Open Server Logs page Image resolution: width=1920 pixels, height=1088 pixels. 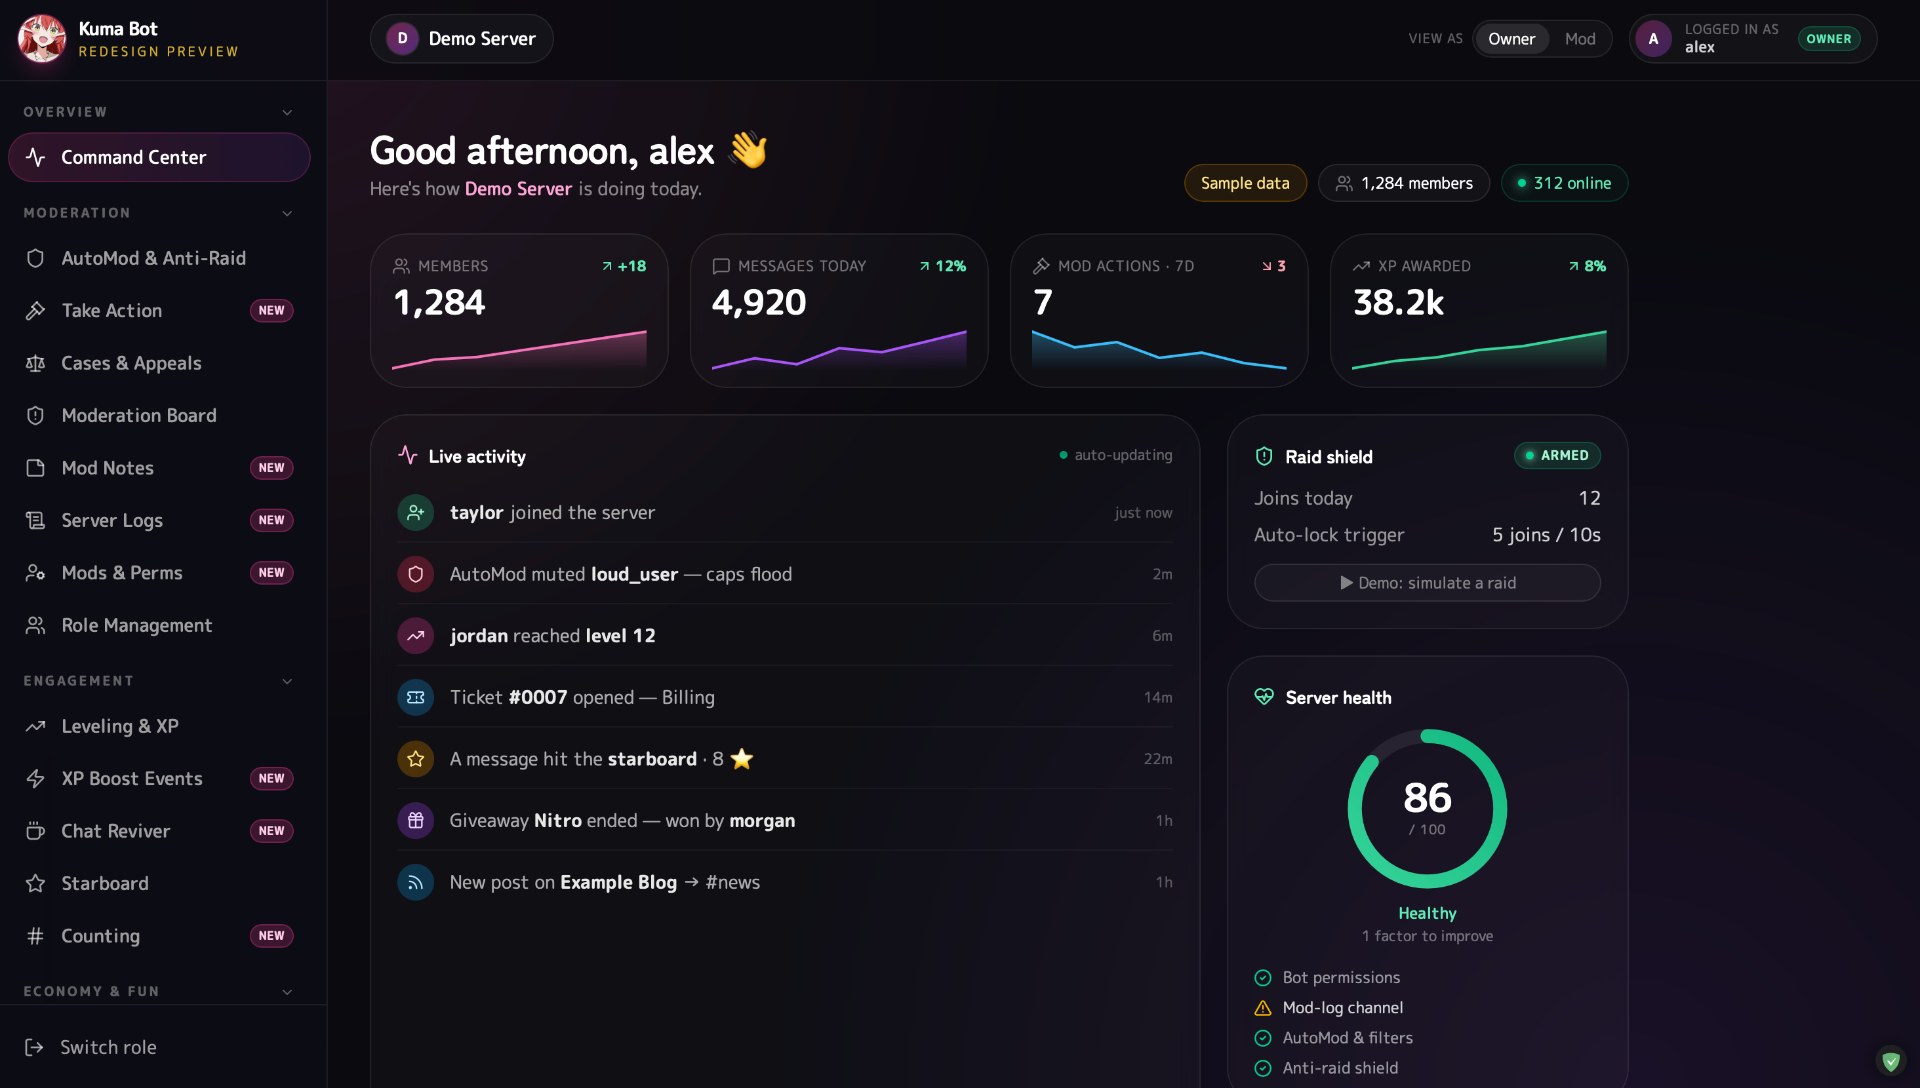(x=159, y=520)
